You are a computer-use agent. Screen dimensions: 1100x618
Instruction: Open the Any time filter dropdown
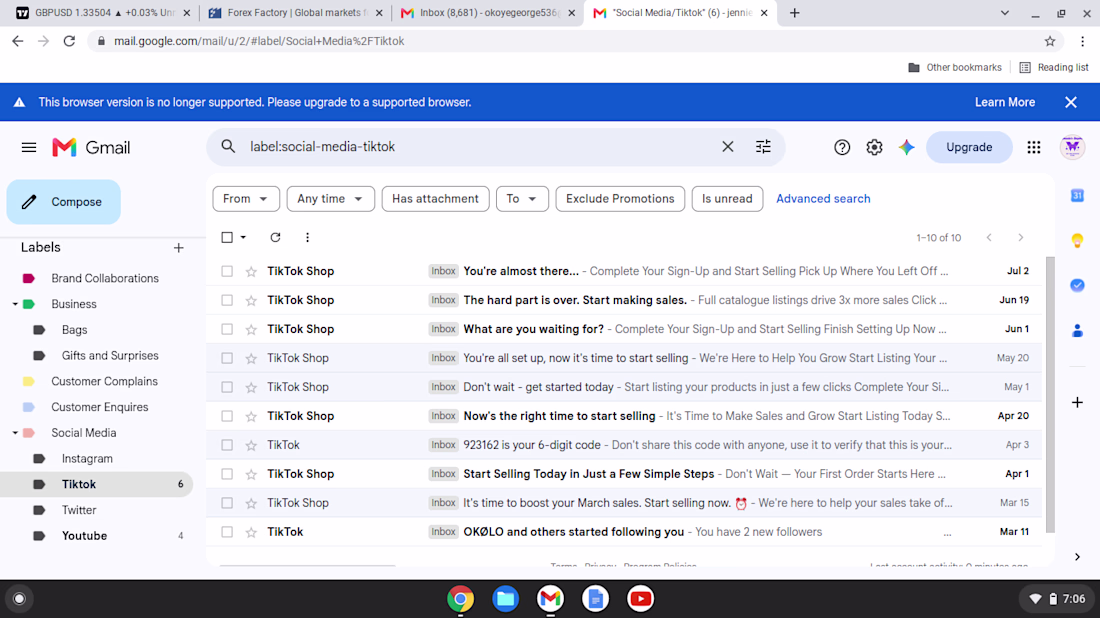330,199
